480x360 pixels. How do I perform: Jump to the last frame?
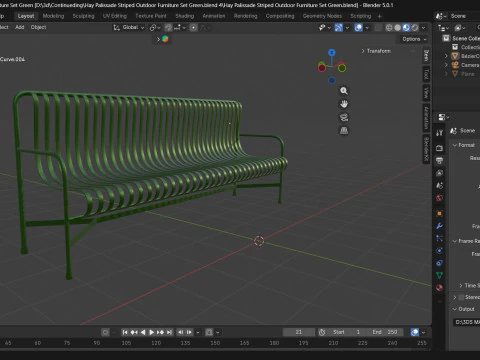tap(169, 332)
